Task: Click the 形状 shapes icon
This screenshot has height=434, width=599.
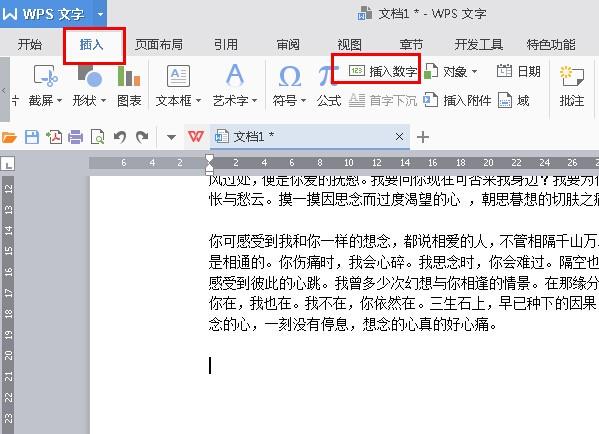Action: (89, 75)
